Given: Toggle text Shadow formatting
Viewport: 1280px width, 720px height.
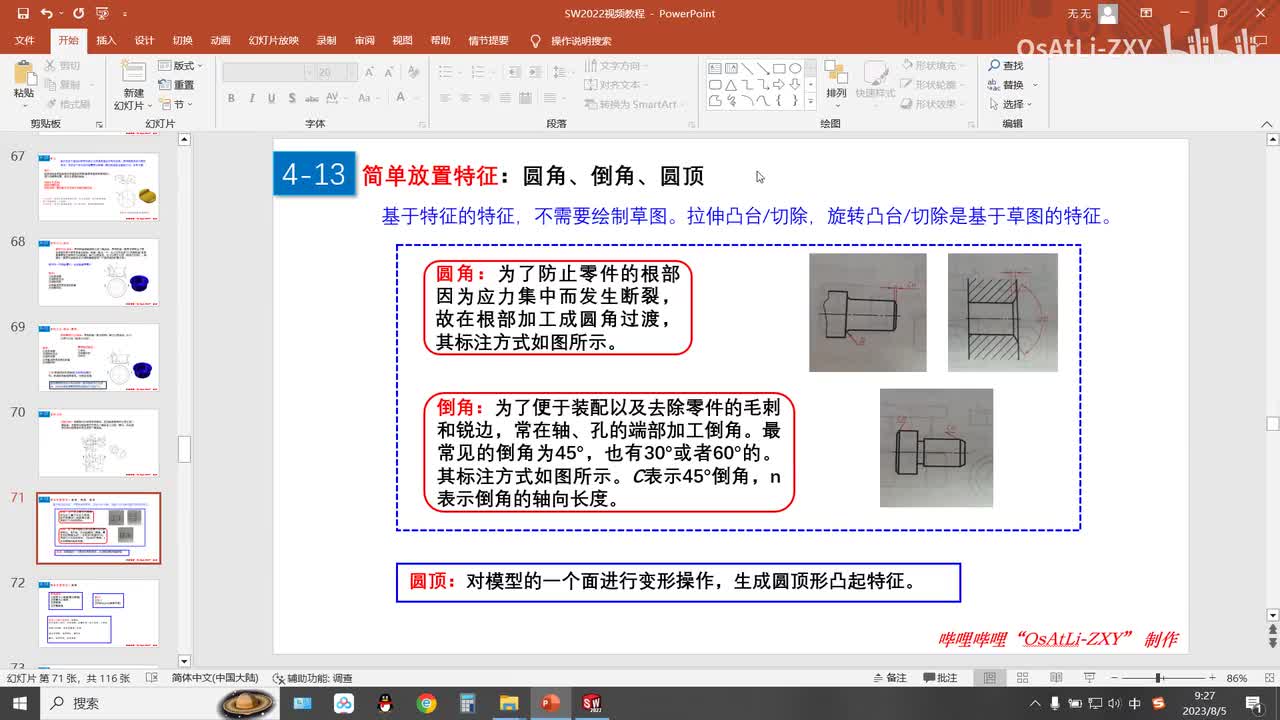Looking at the screenshot, I should point(291,98).
